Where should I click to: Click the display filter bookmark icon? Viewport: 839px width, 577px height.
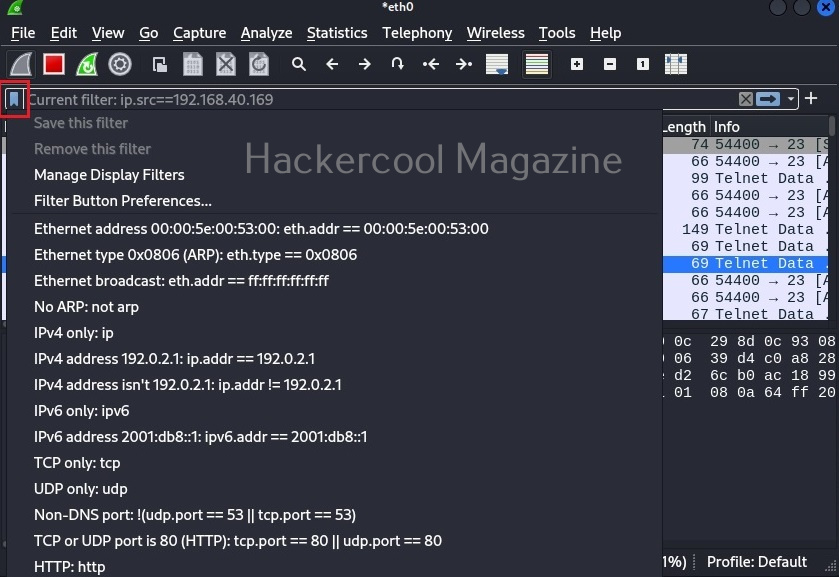(14, 99)
